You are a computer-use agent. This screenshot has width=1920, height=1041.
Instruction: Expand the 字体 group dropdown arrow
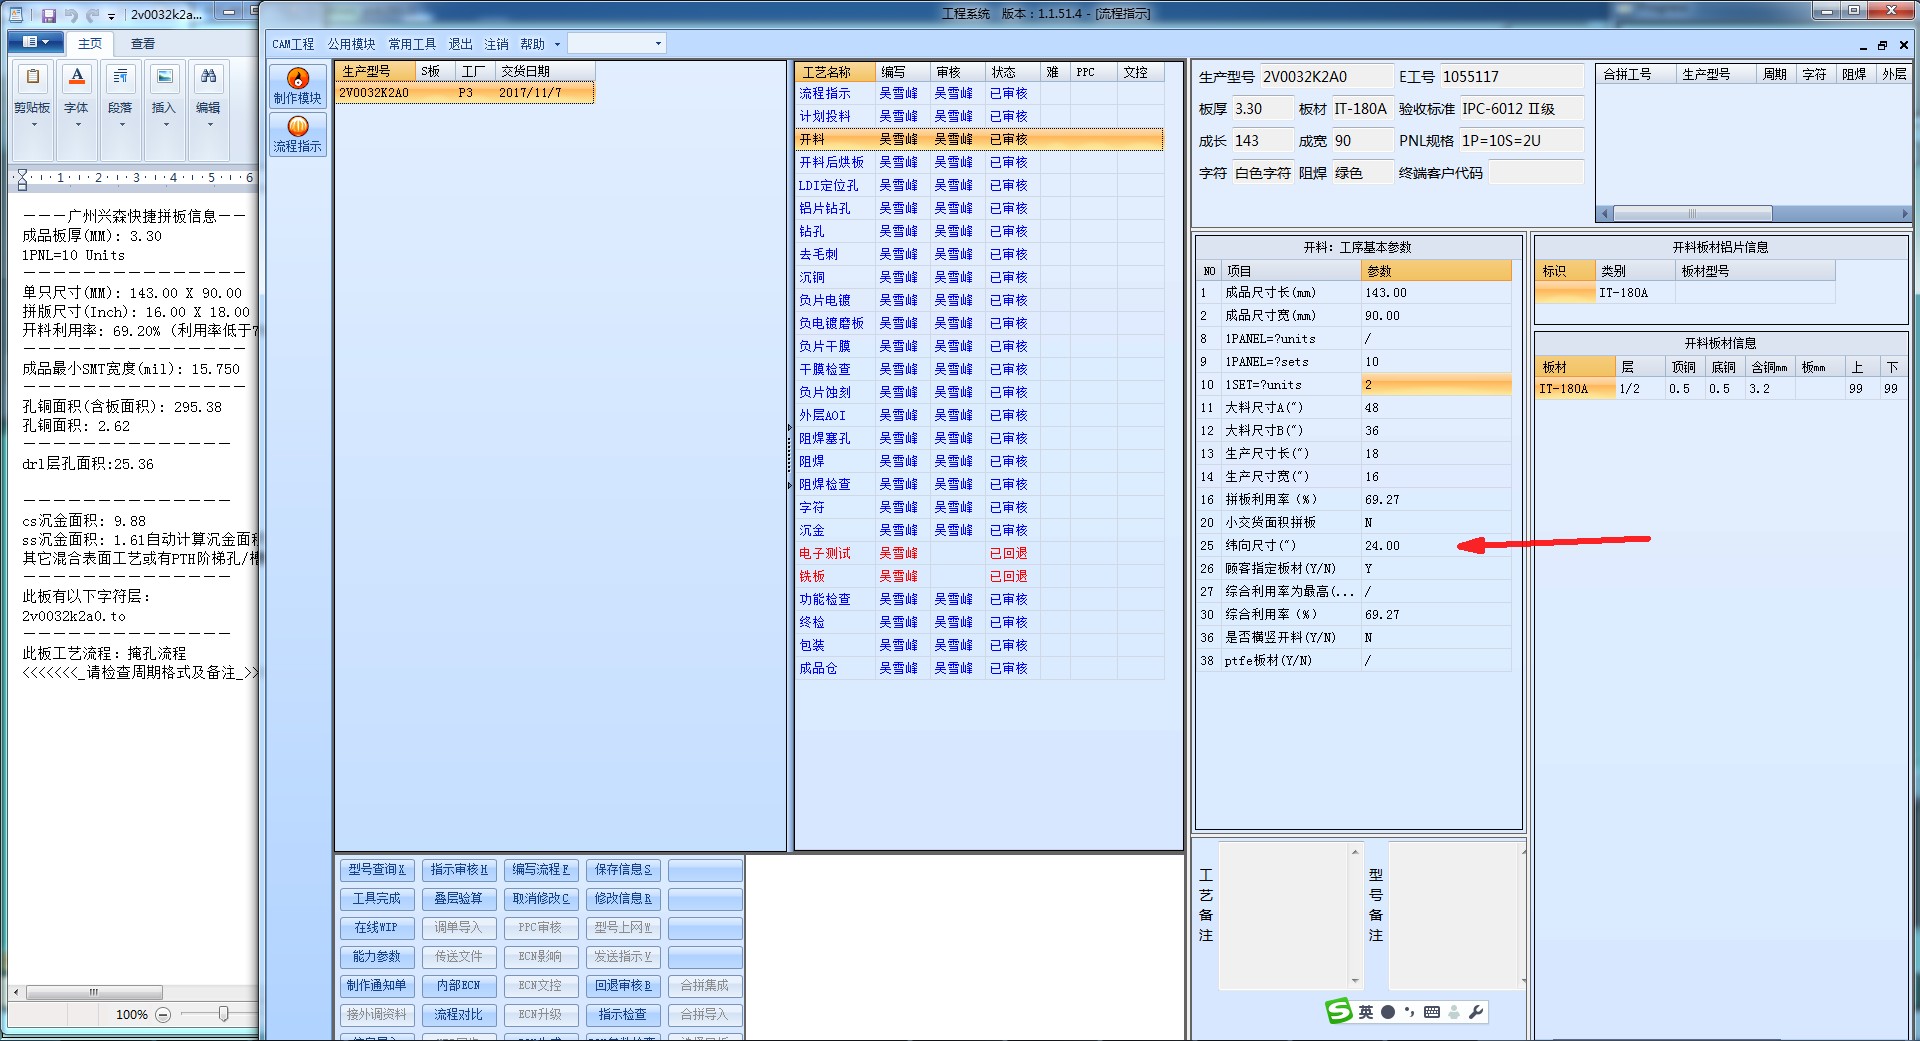coord(77,125)
